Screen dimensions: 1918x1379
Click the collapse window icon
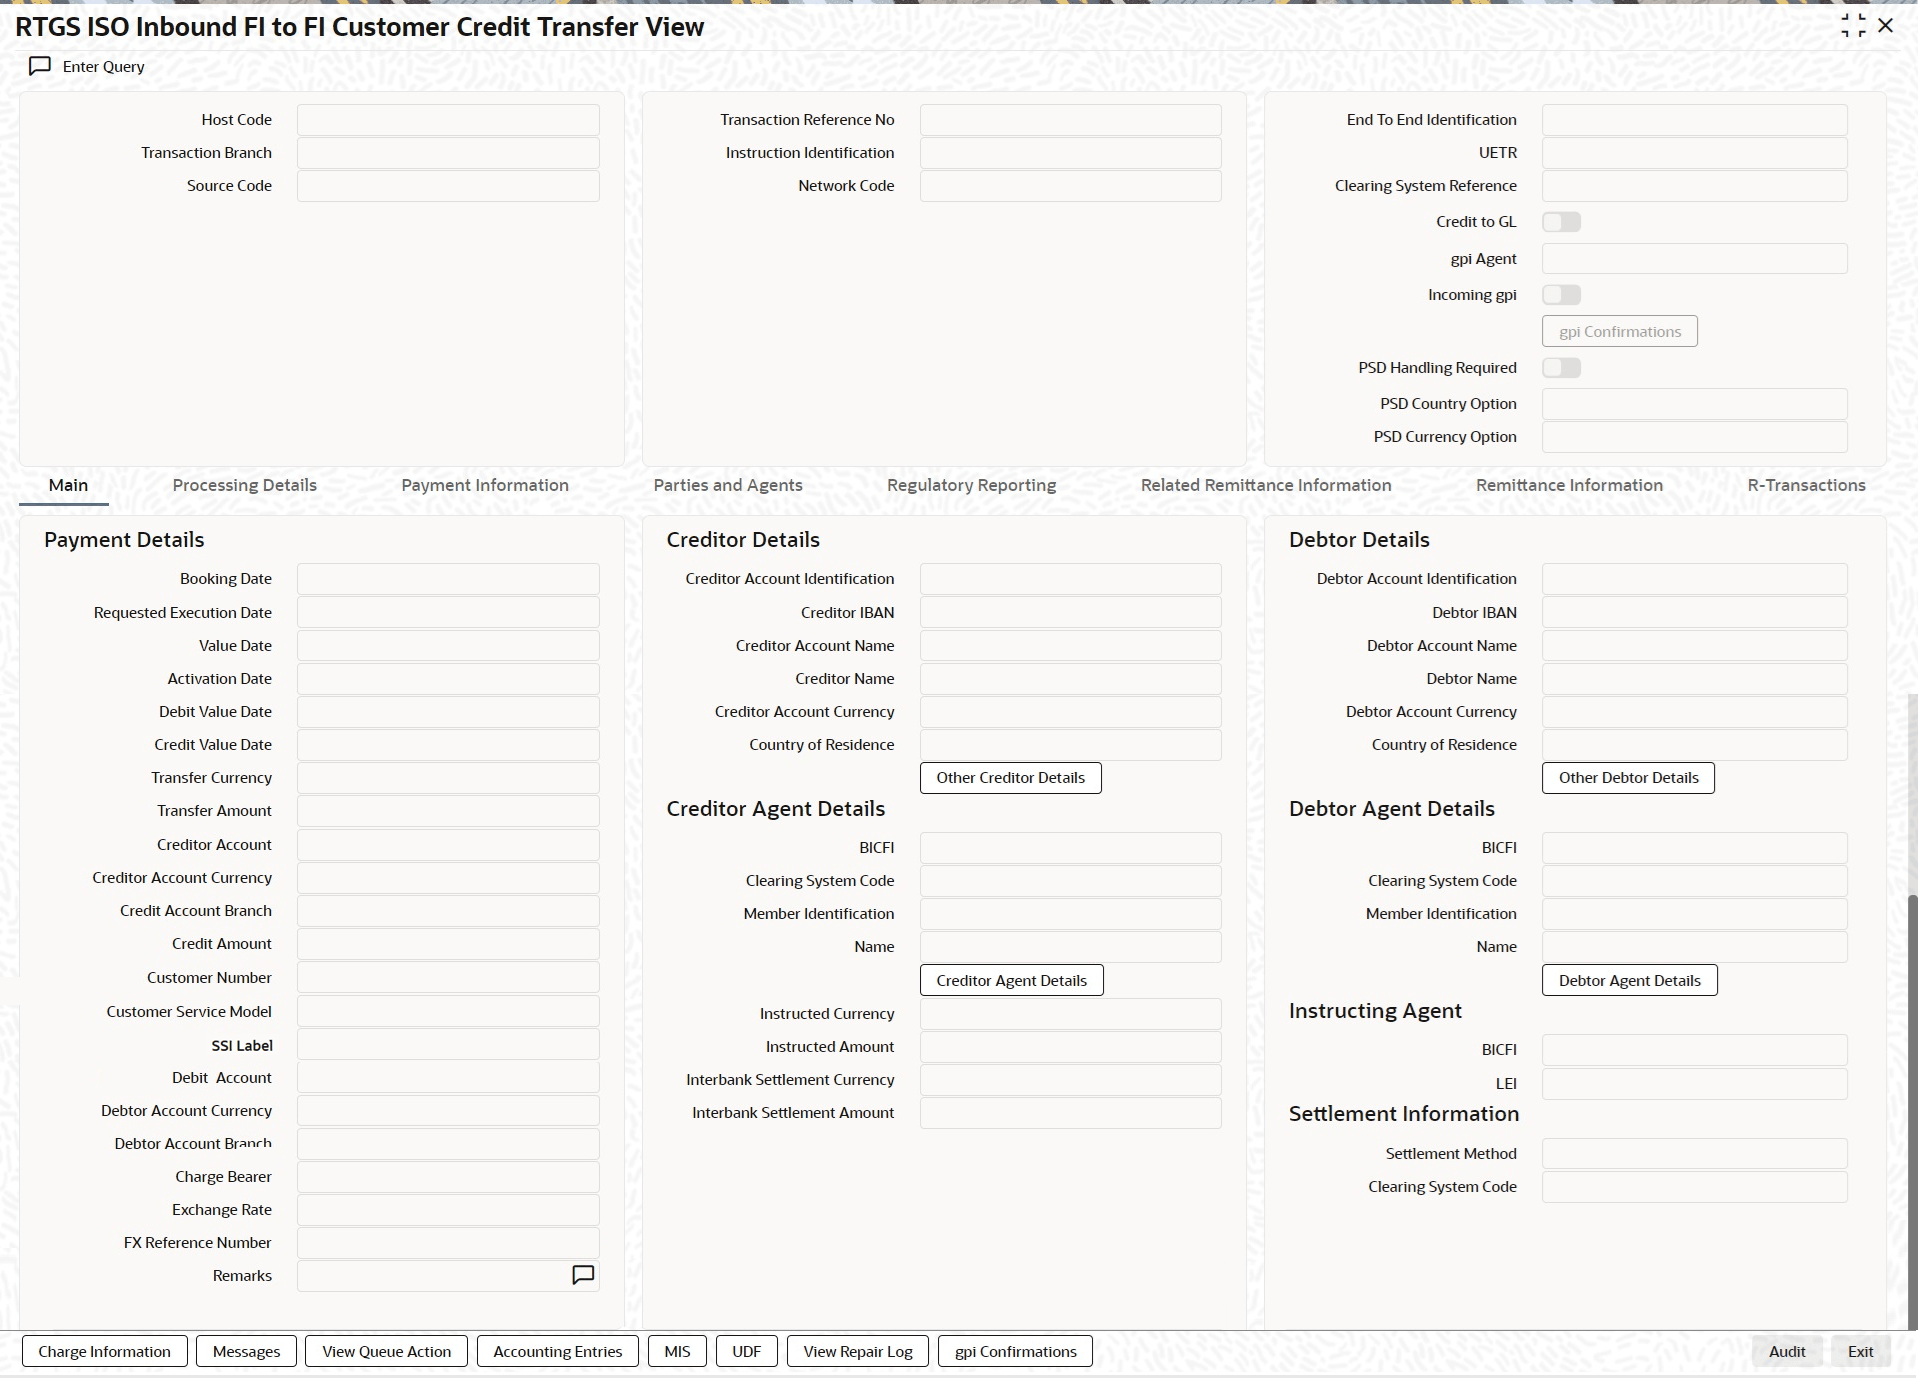(x=1853, y=26)
